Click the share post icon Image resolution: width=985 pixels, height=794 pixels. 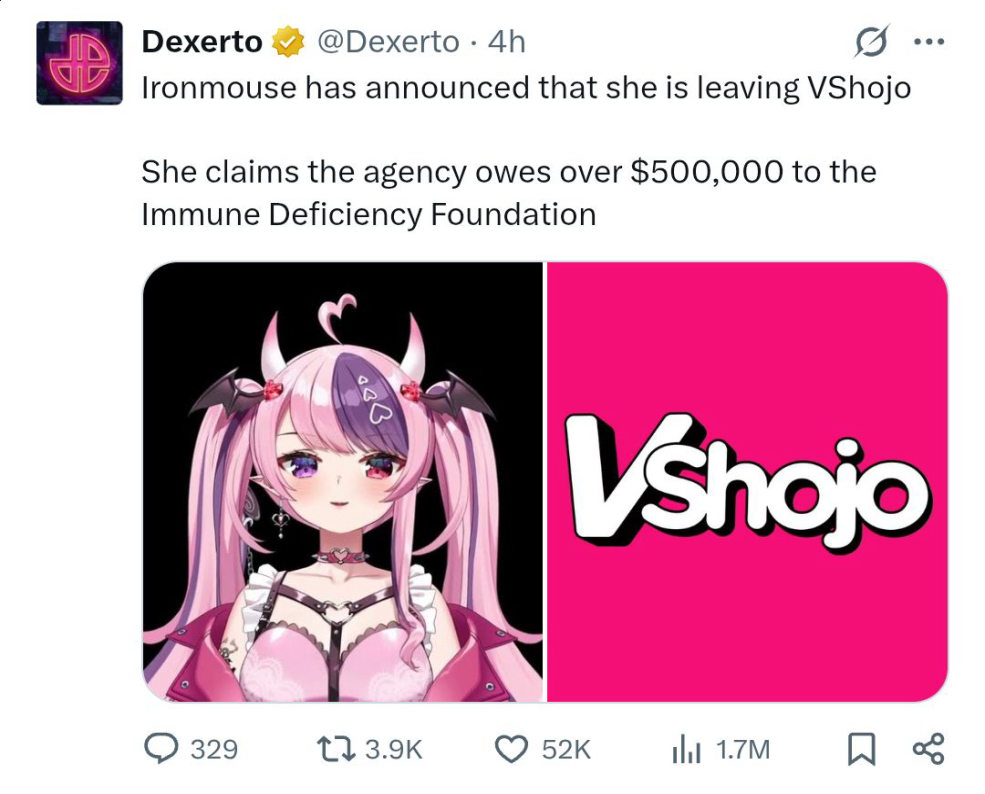pyautogui.click(x=928, y=749)
